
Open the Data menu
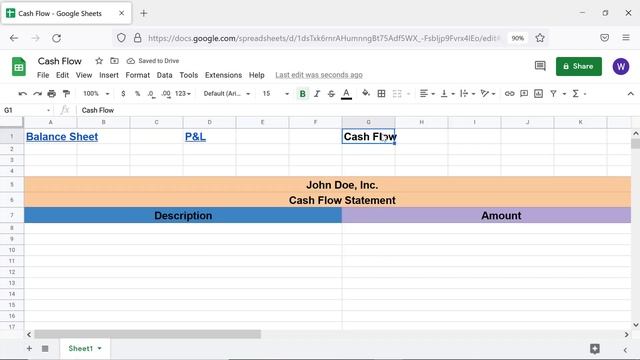pos(164,75)
